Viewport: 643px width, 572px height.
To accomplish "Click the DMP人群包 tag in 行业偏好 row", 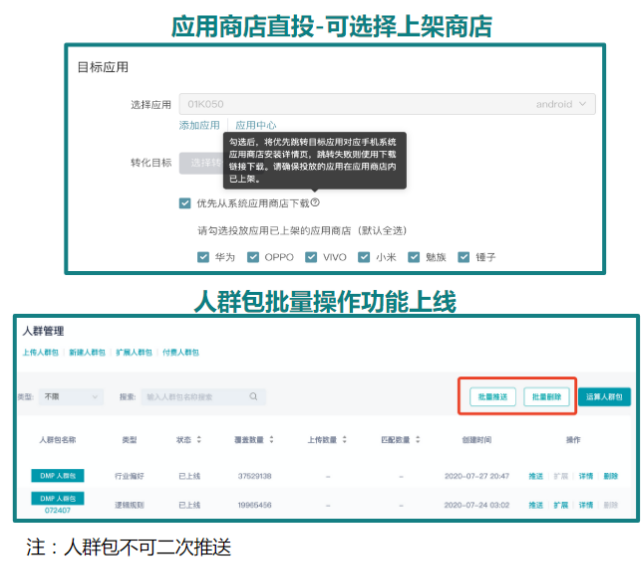I will coord(58,476).
